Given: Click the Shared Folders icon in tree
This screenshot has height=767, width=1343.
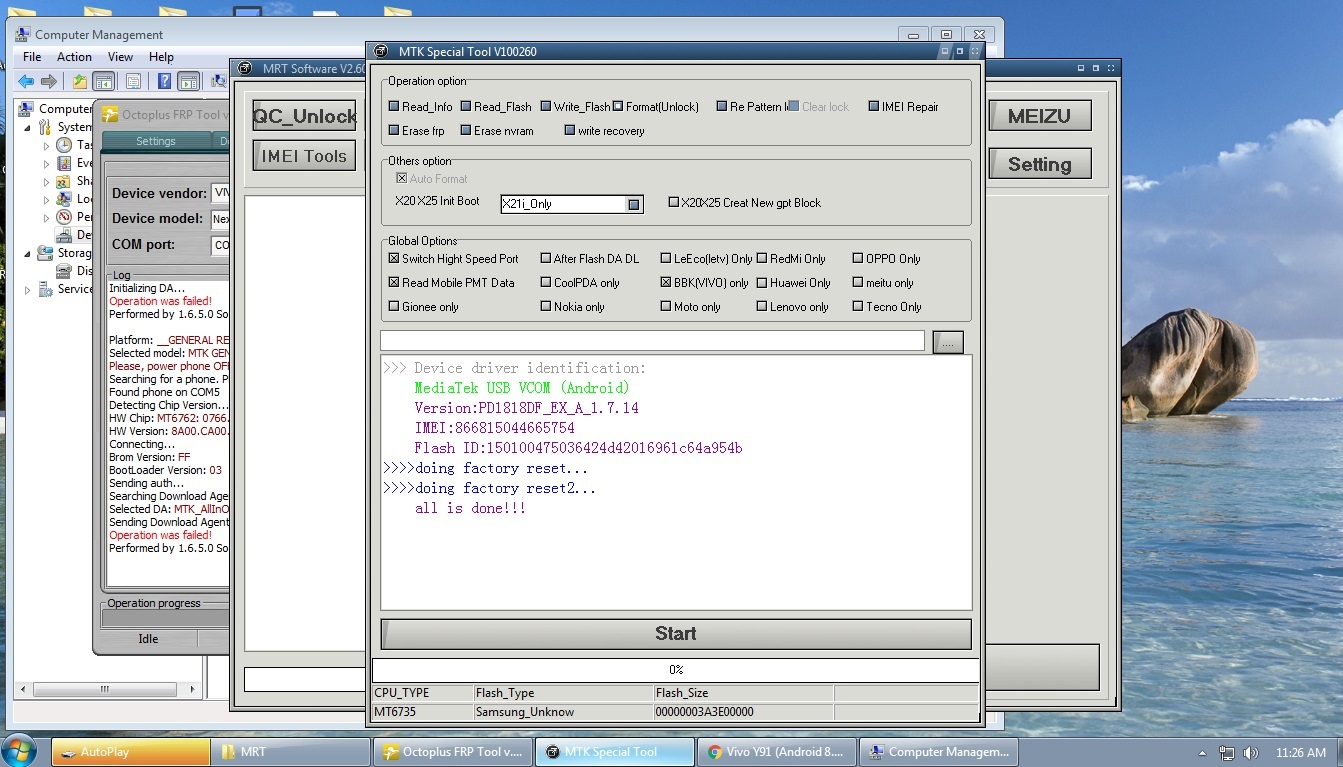Looking at the screenshot, I should point(64,181).
